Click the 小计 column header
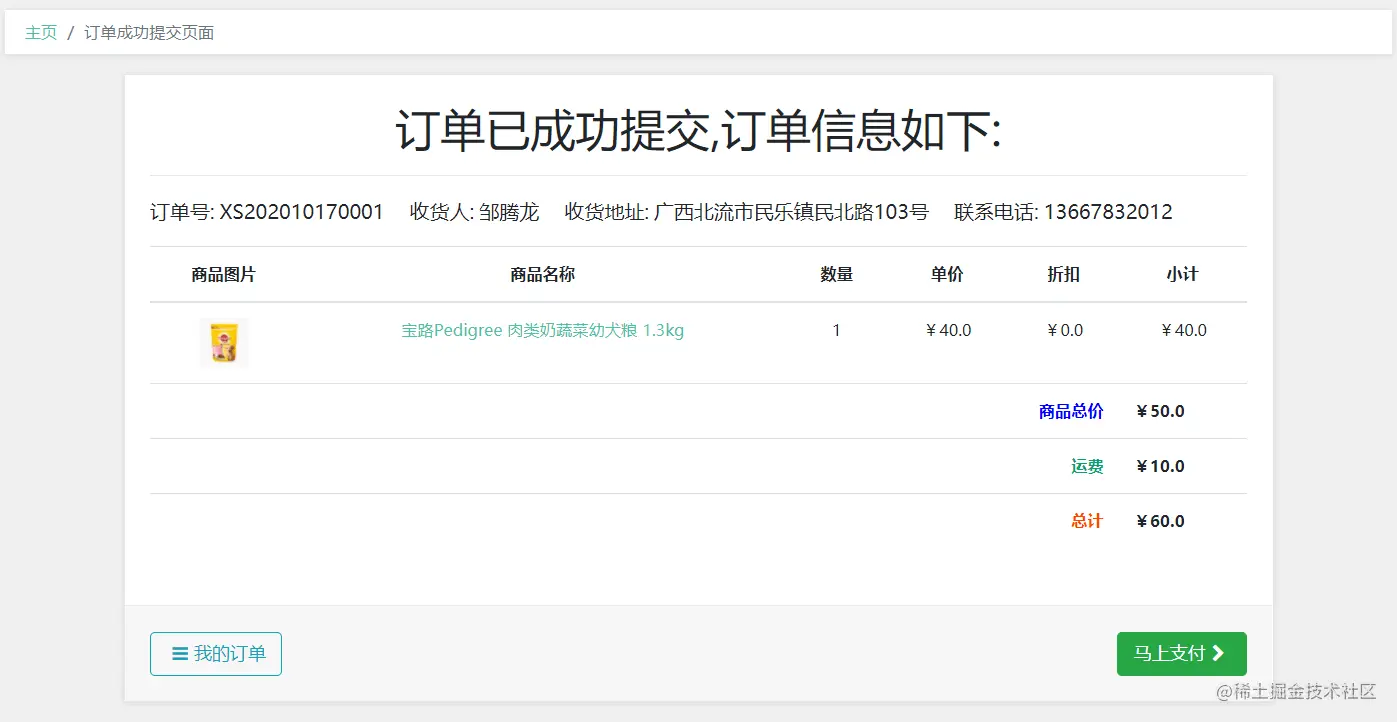 click(1182, 274)
